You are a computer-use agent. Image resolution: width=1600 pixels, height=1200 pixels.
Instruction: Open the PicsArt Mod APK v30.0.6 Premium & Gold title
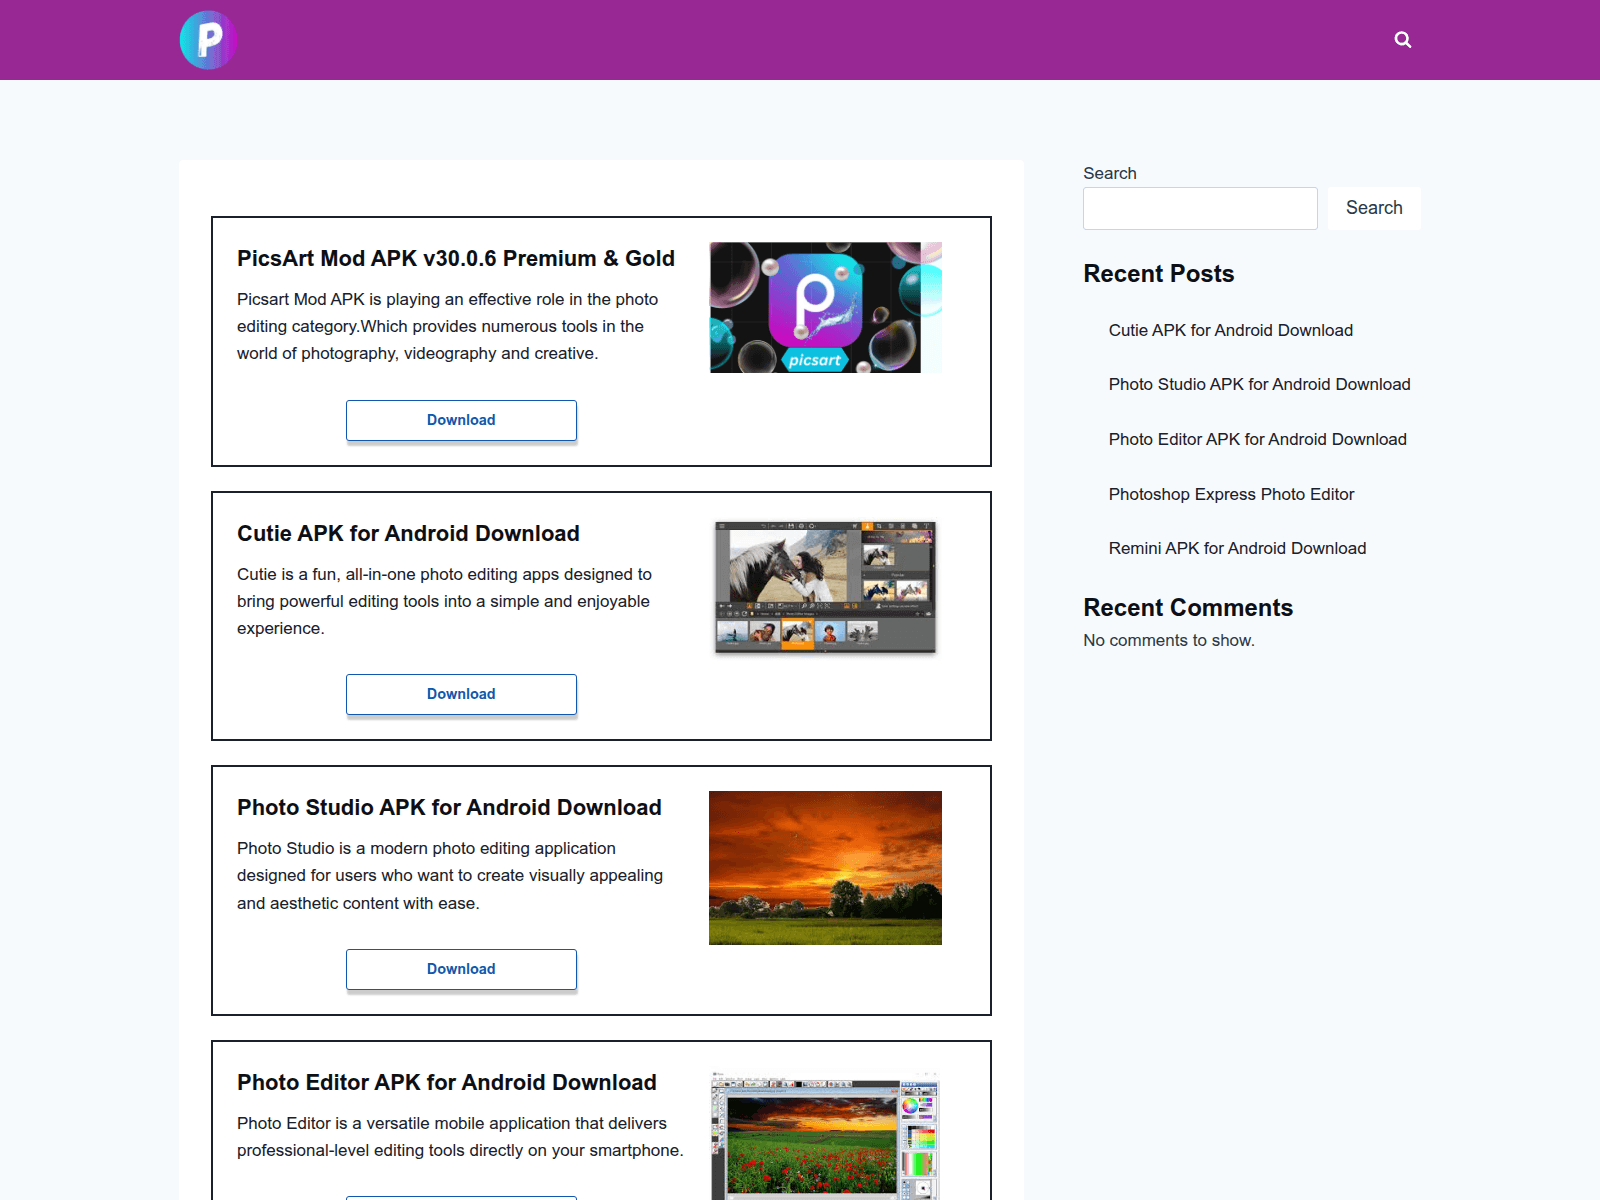(x=456, y=258)
